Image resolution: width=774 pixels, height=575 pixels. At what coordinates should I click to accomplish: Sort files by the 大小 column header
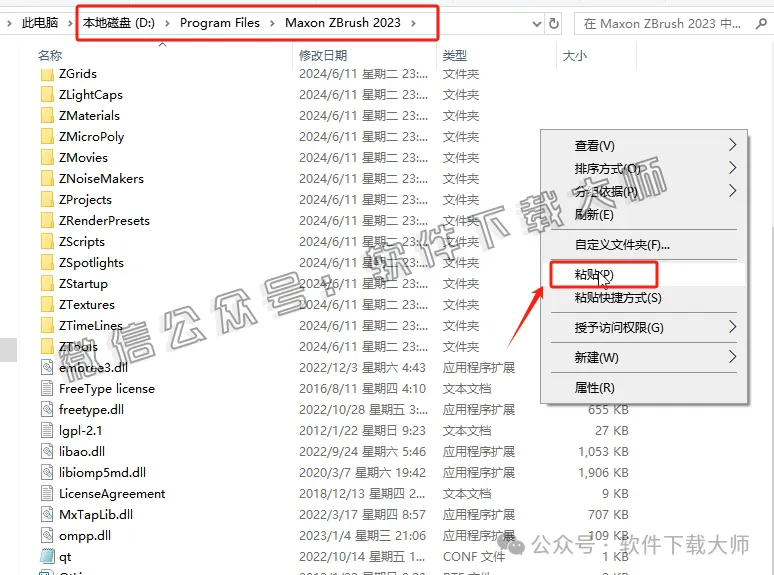tap(575, 56)
